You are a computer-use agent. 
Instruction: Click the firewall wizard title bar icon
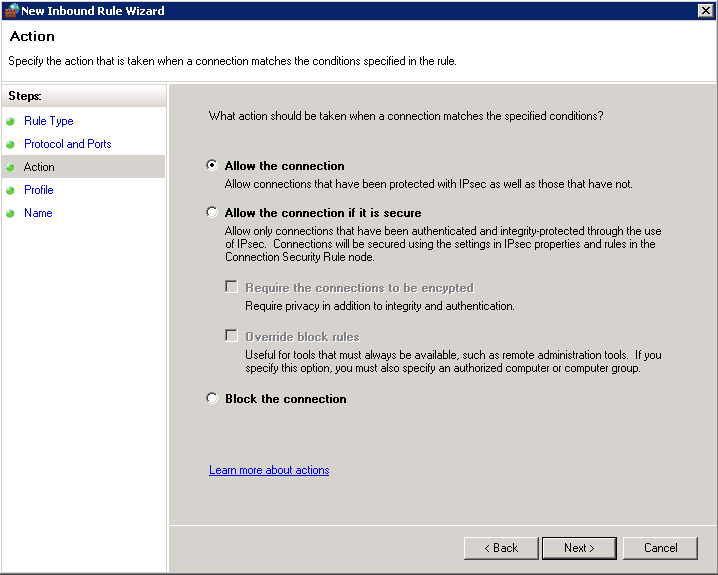pyautogui.click(x=11, y=11)
